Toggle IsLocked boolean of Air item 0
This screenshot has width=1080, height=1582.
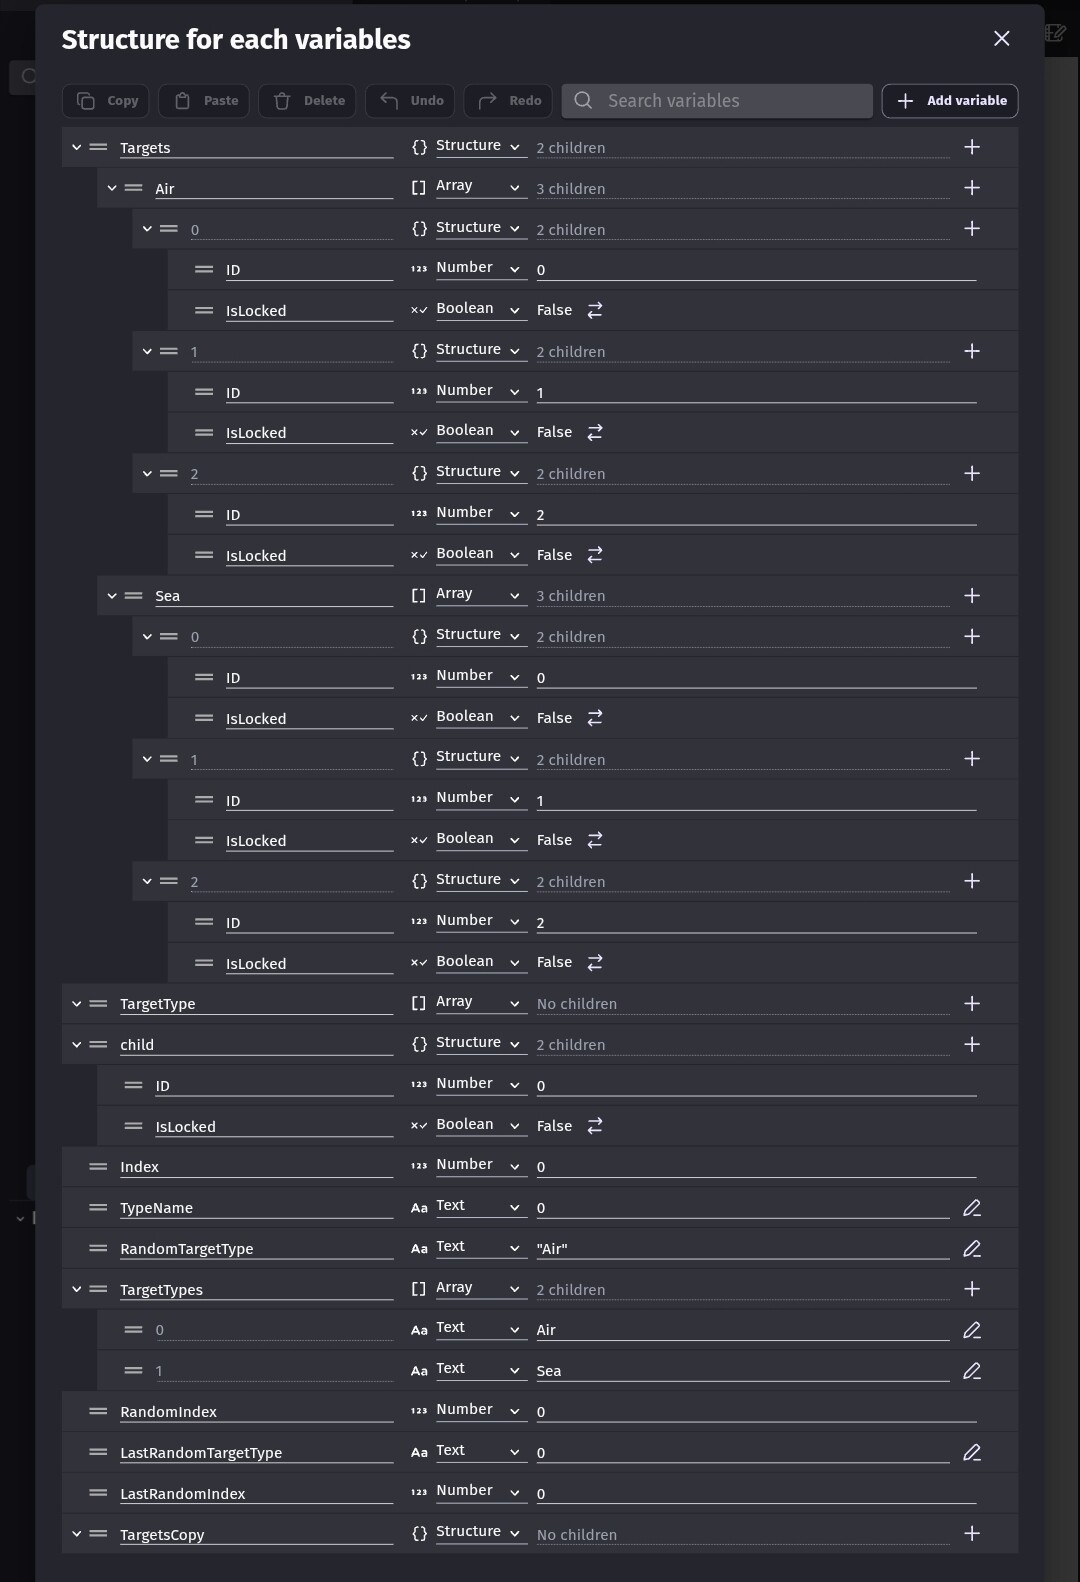595,311
